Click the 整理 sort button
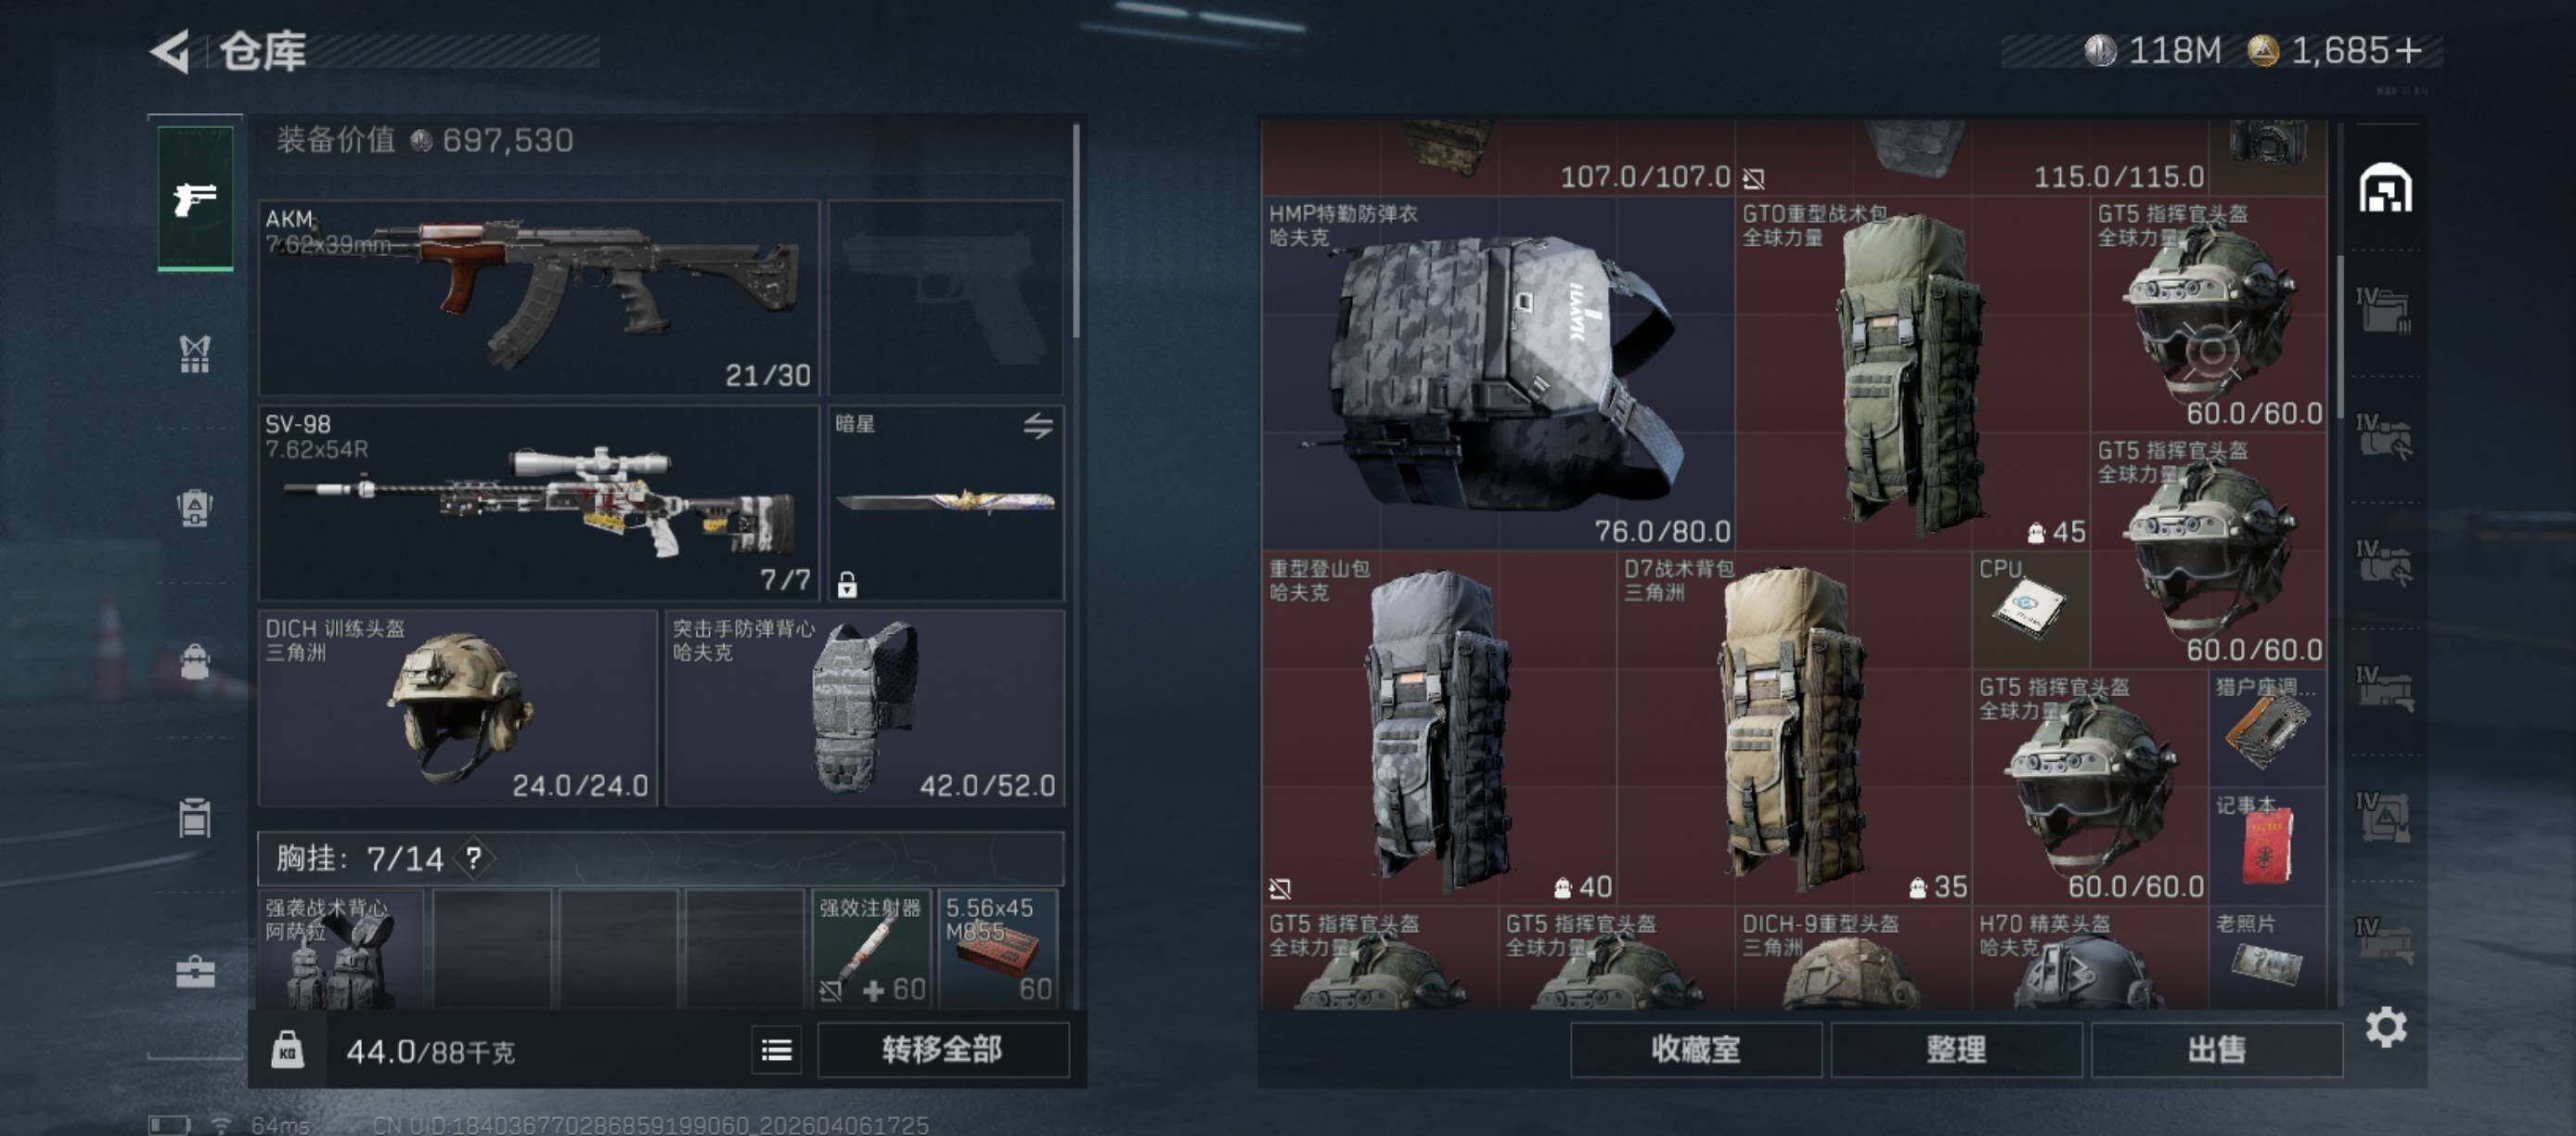Screen dimensions: 2576x1136 pos(1956,1050)
